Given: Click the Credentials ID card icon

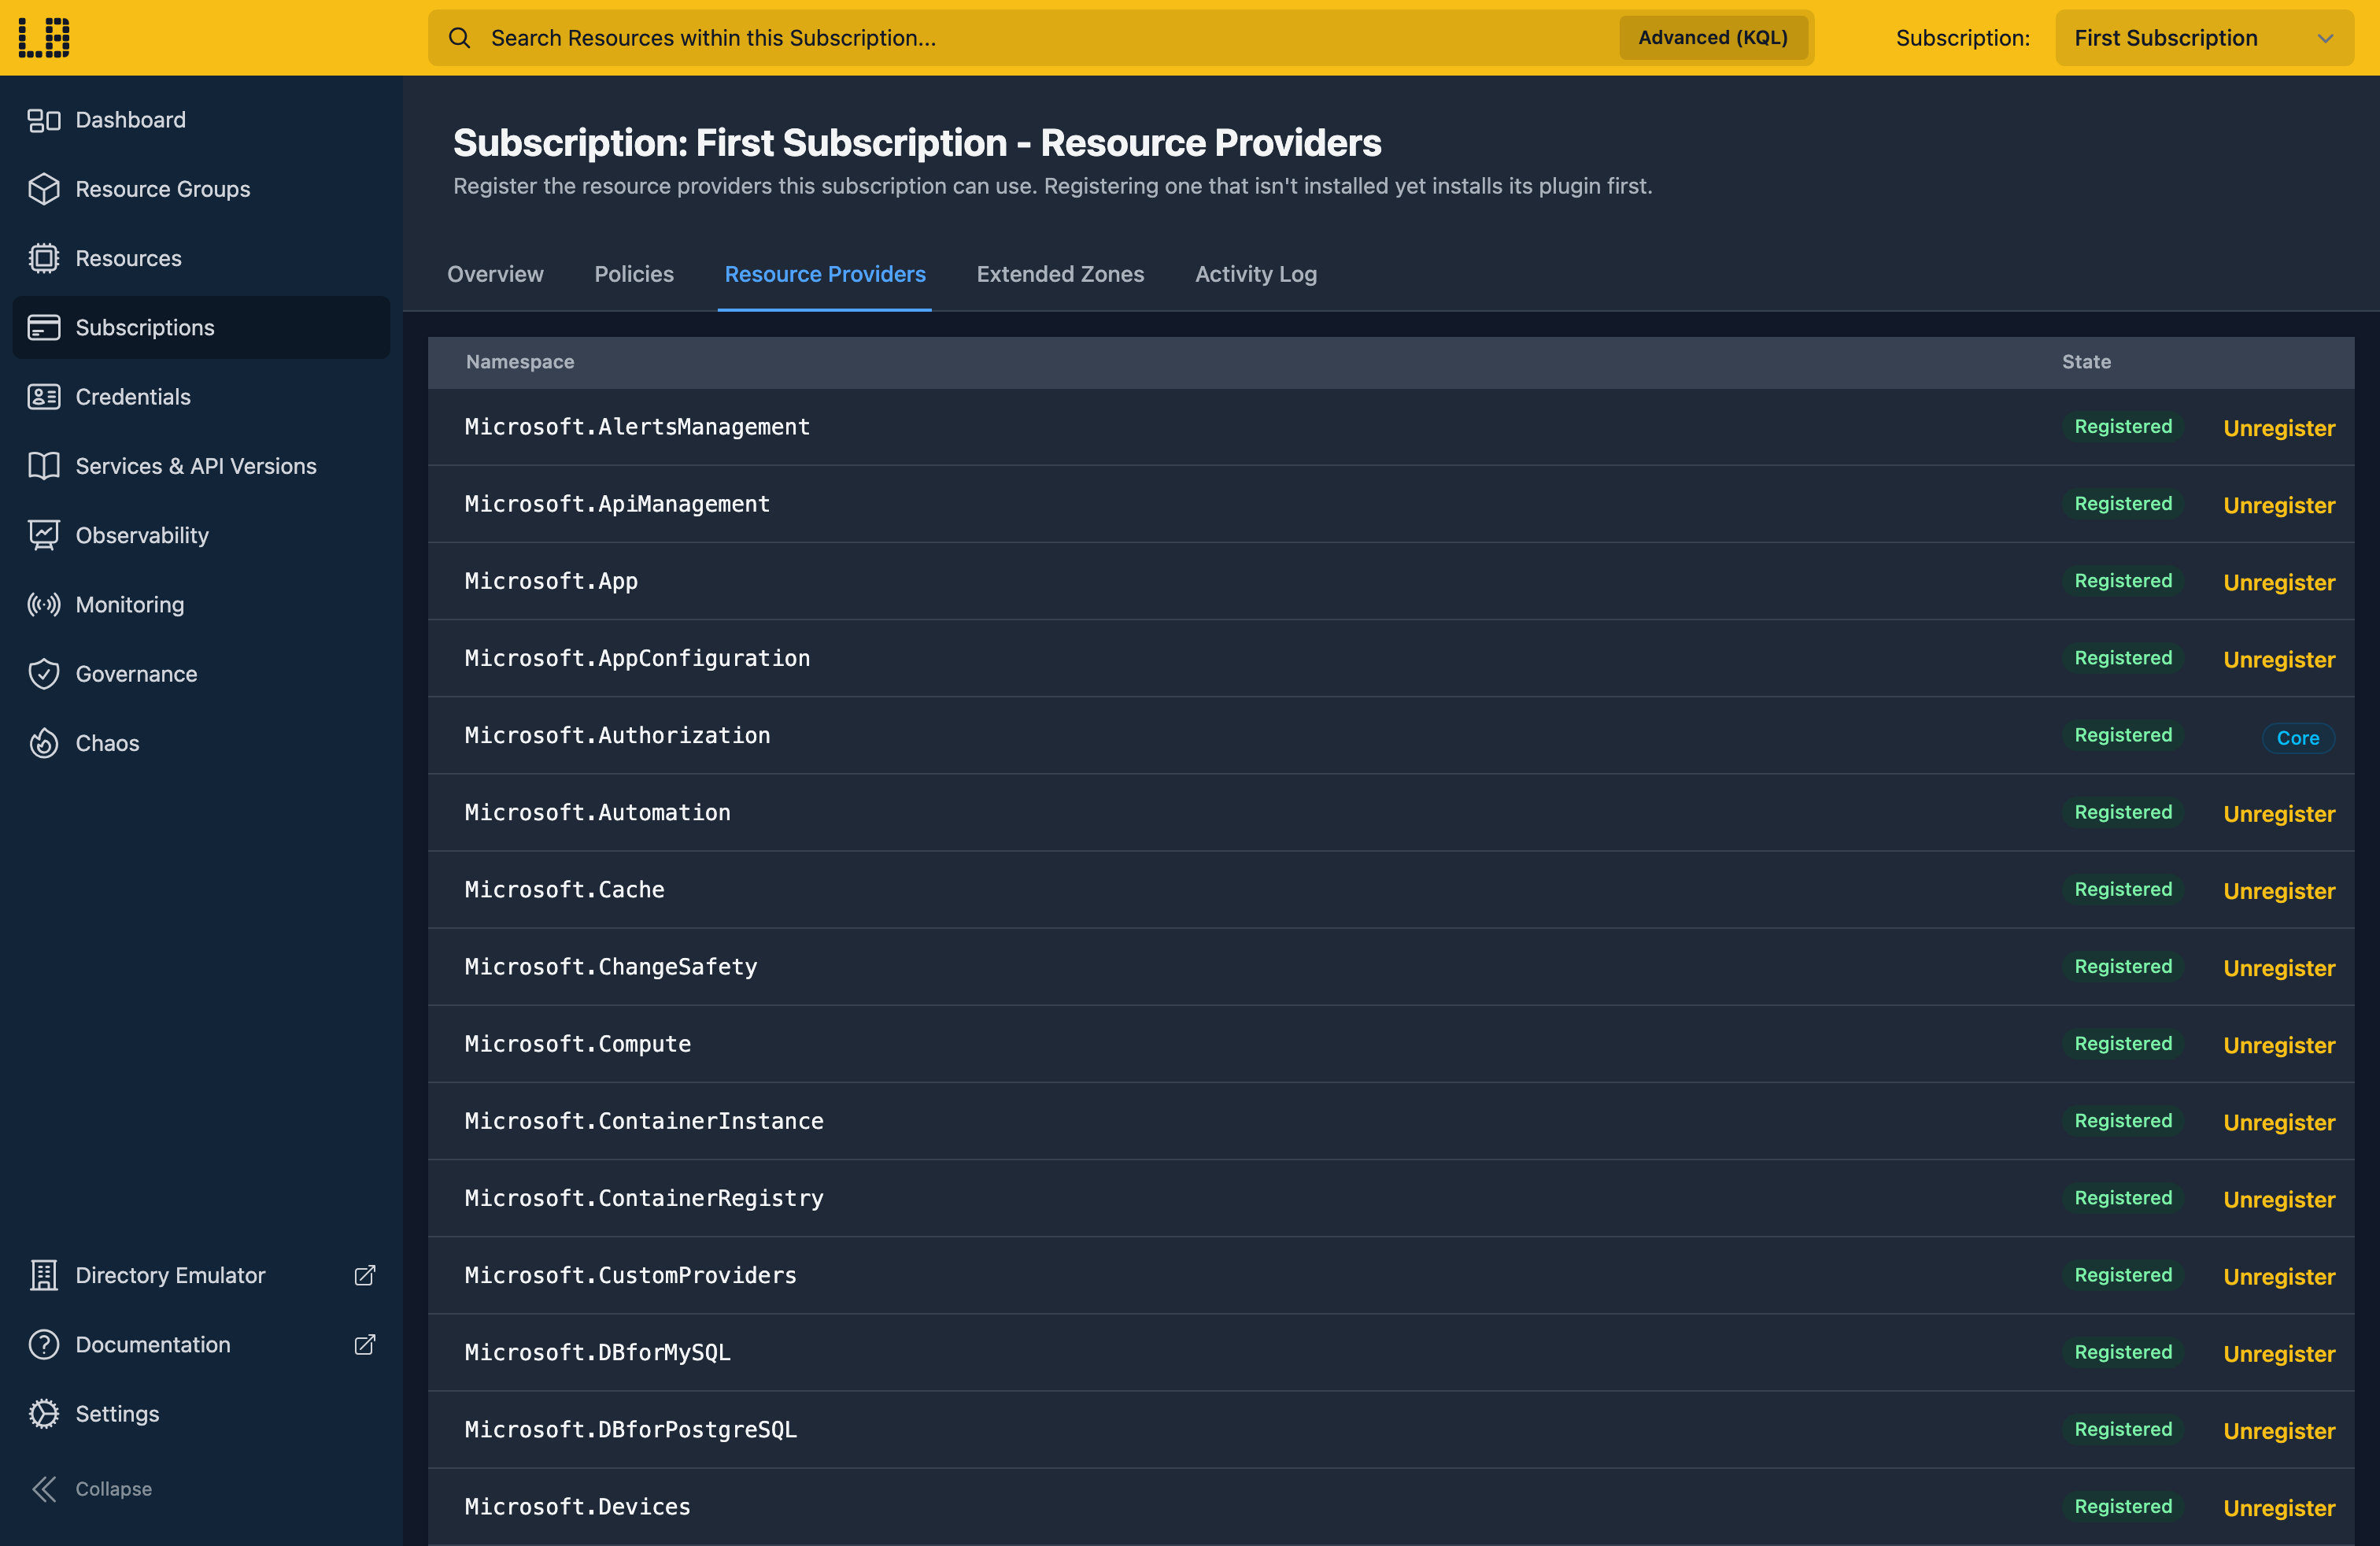Looking at the screenshot, I should pyautogui.click(x=44, y=397).
